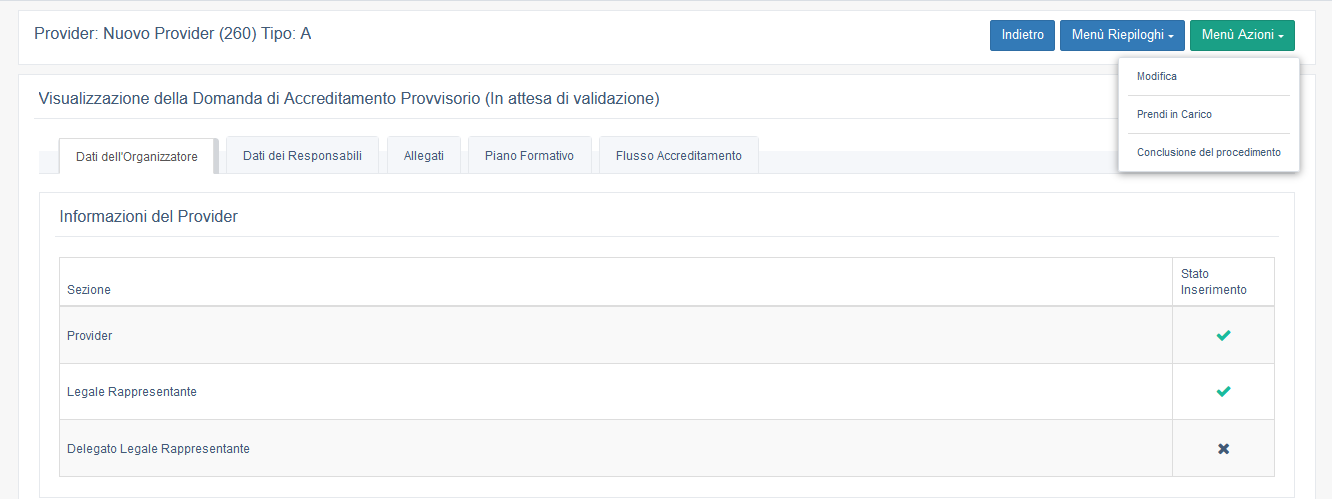Click the Stato Inserimento column header
The width and height of the screenshot is (1332, 499).
(1213, 282)
